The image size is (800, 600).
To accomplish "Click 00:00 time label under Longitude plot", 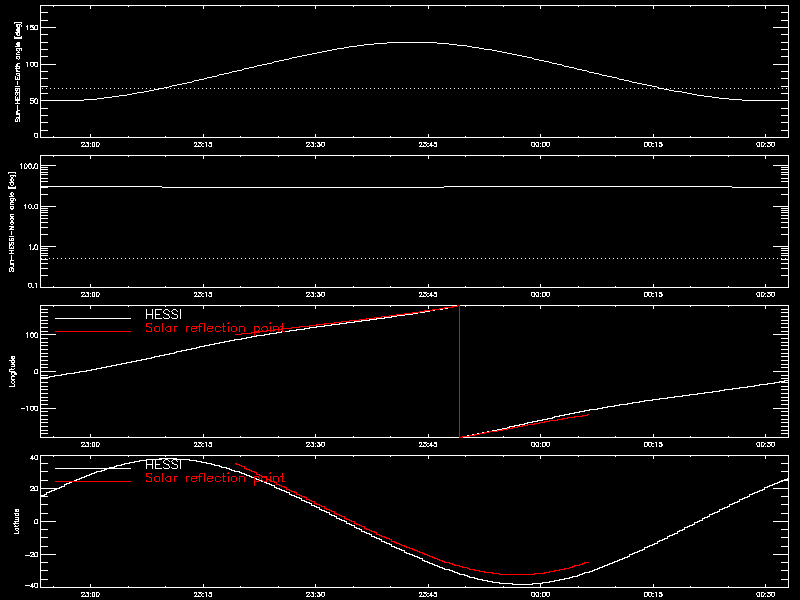I will click(540, 445).
